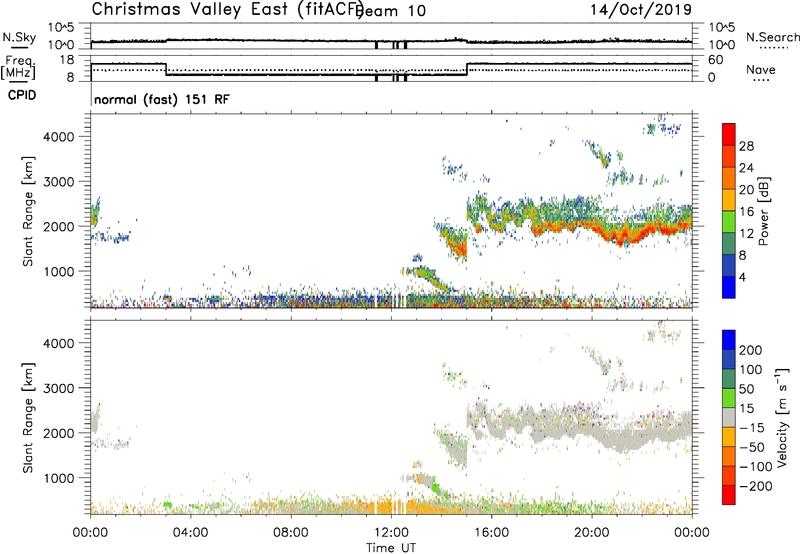Click the Freq. [MHz] axis label

[x=18, y=67]
